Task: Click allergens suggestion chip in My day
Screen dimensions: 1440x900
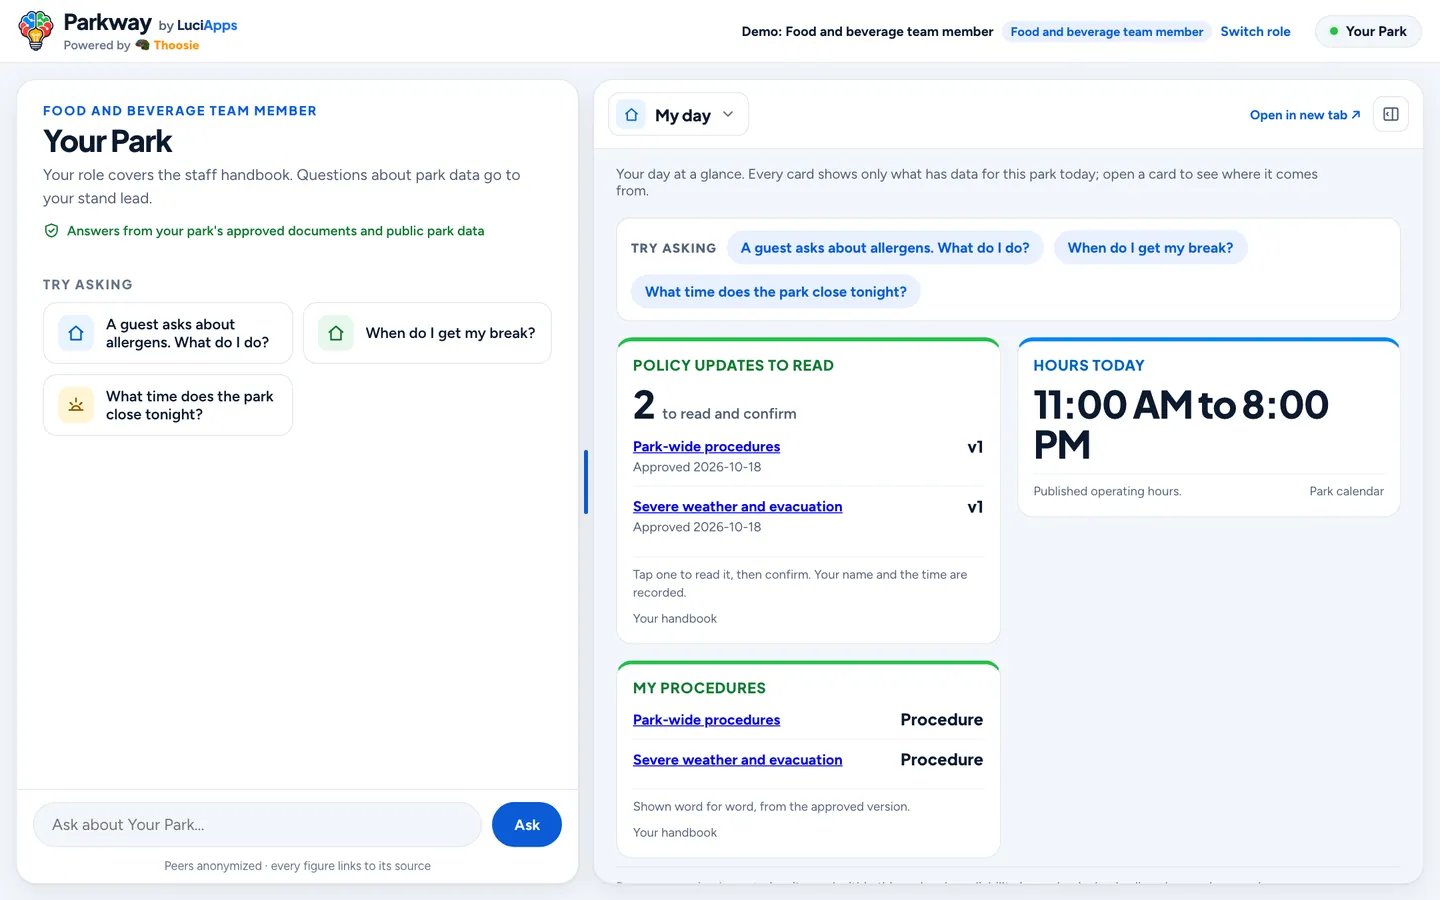Action: (885, 248)
